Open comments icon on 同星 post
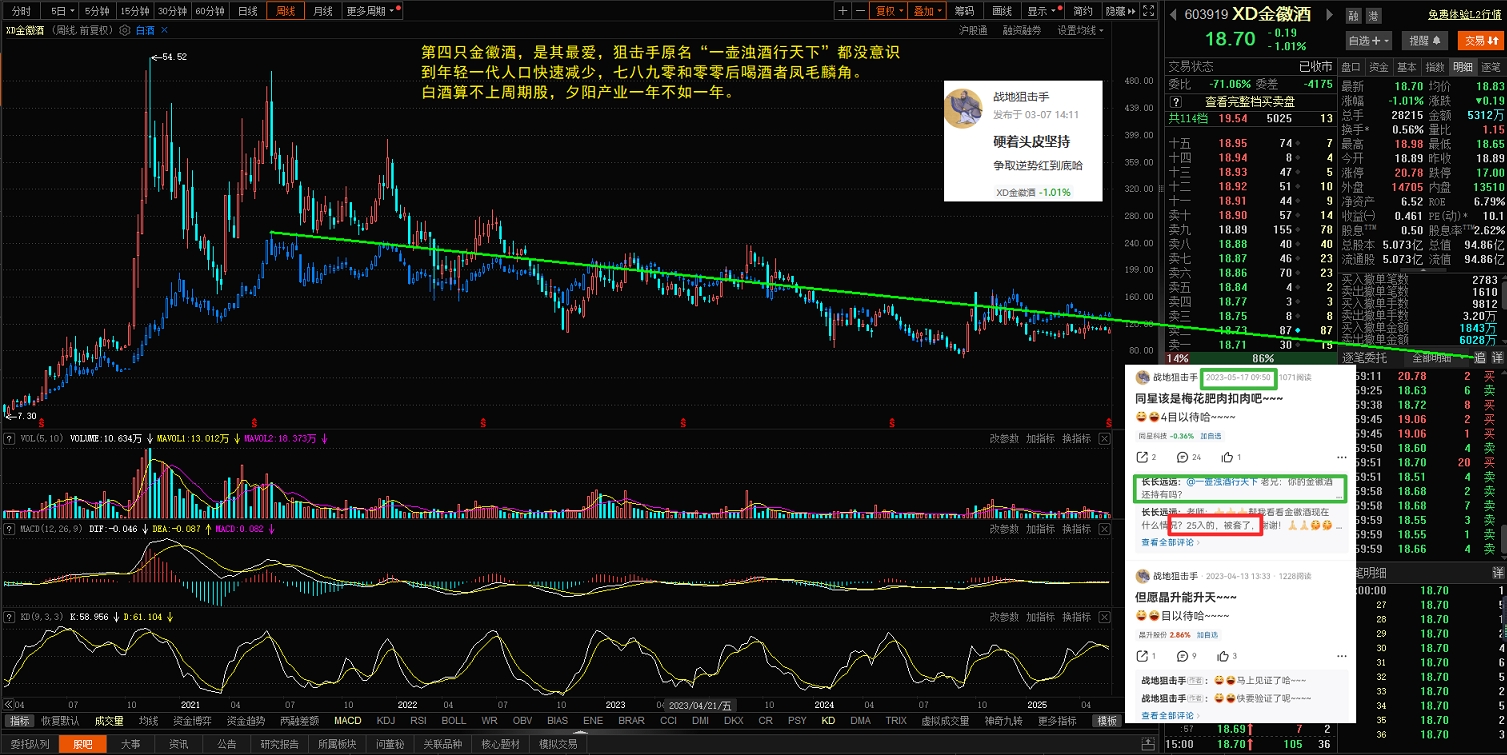Viewport: 1507px width, 755px height. pyautogui.click(x=1182, y=457)
